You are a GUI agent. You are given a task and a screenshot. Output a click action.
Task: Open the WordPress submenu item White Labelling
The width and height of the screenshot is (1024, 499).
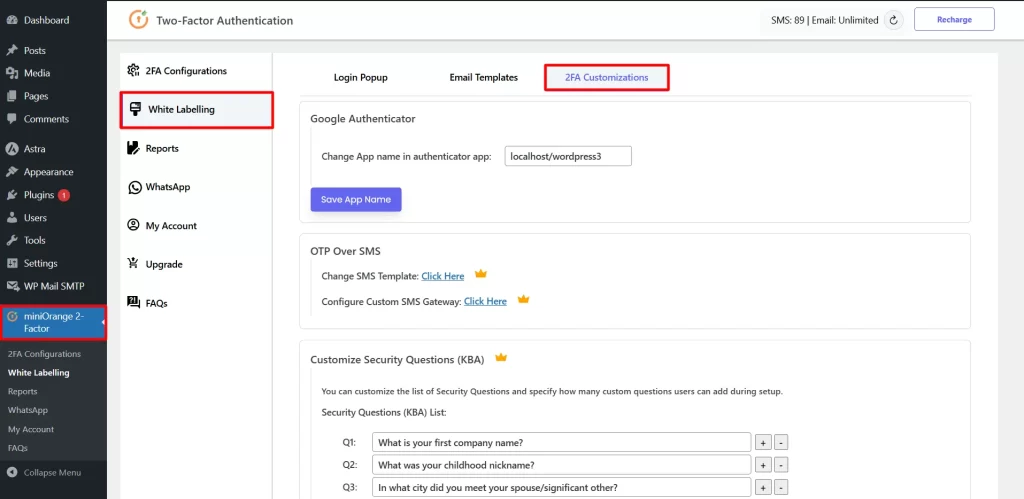39,373
